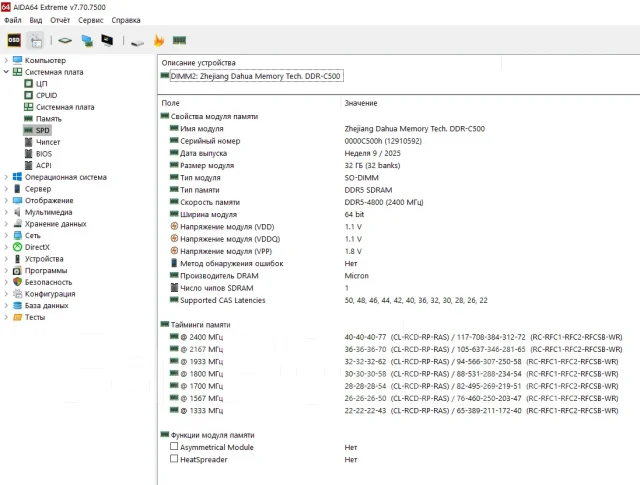The height and width of the screenshot is (485, 640).
Task: Expand the Компьютер tree node
Action: (6, 60)
